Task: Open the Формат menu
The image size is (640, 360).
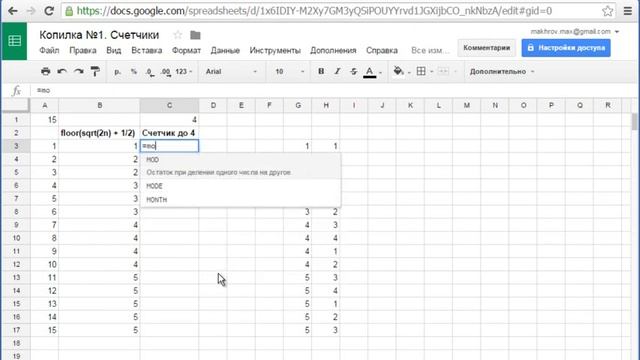Action: [186, 50]
